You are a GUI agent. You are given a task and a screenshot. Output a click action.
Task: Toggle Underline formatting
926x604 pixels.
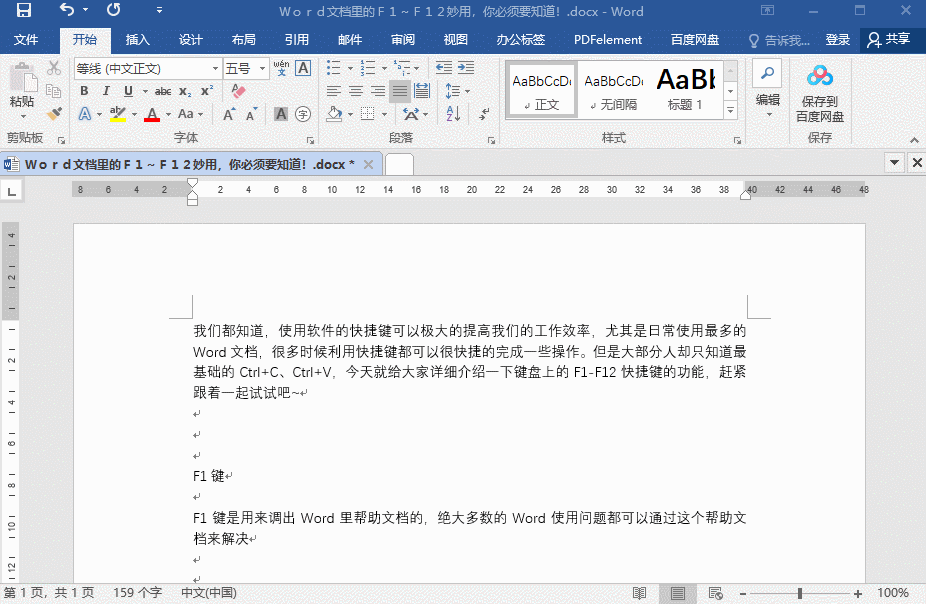(x=128, y=91)
